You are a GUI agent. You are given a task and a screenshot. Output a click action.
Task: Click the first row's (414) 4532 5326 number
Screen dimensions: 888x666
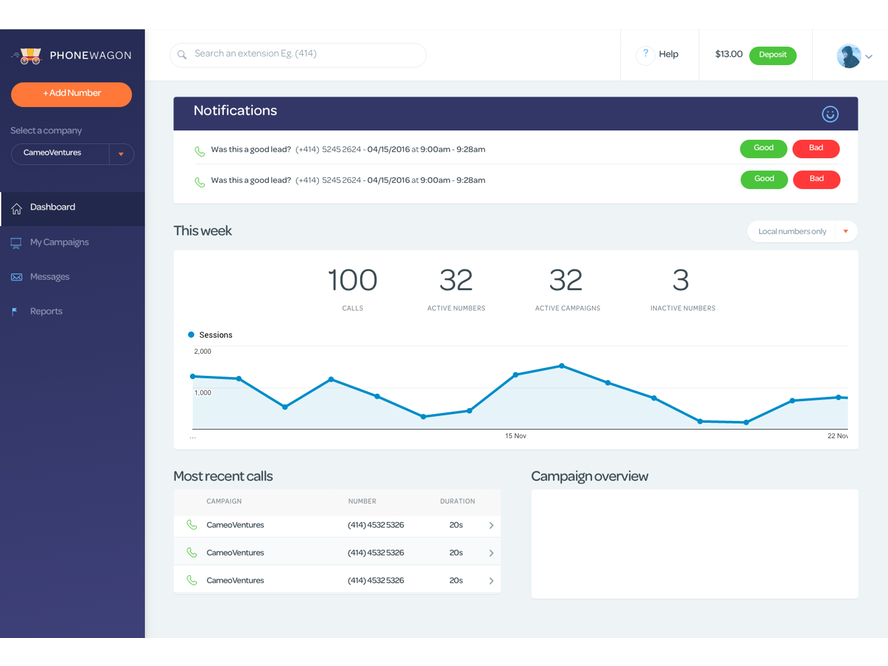point(375,525)
